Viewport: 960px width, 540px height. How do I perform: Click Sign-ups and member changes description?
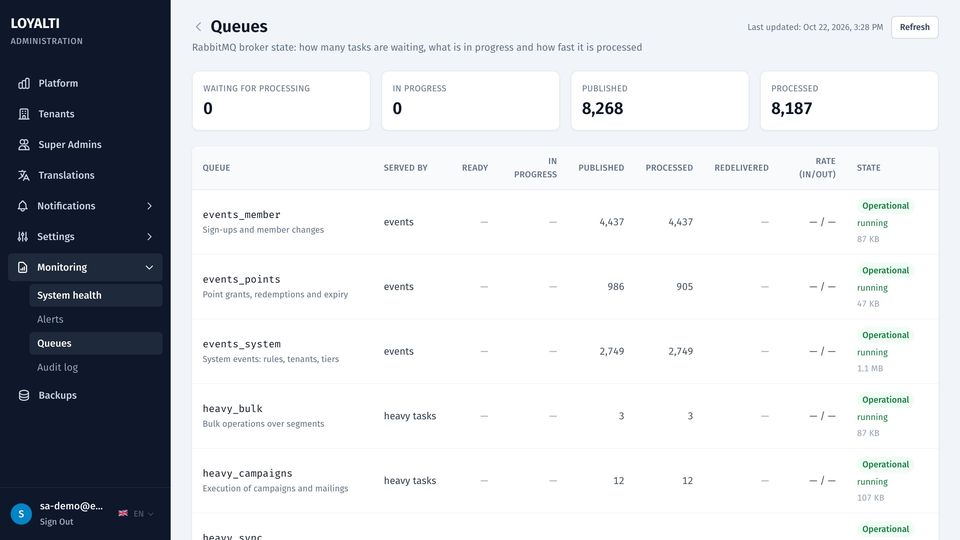(263, 230)
